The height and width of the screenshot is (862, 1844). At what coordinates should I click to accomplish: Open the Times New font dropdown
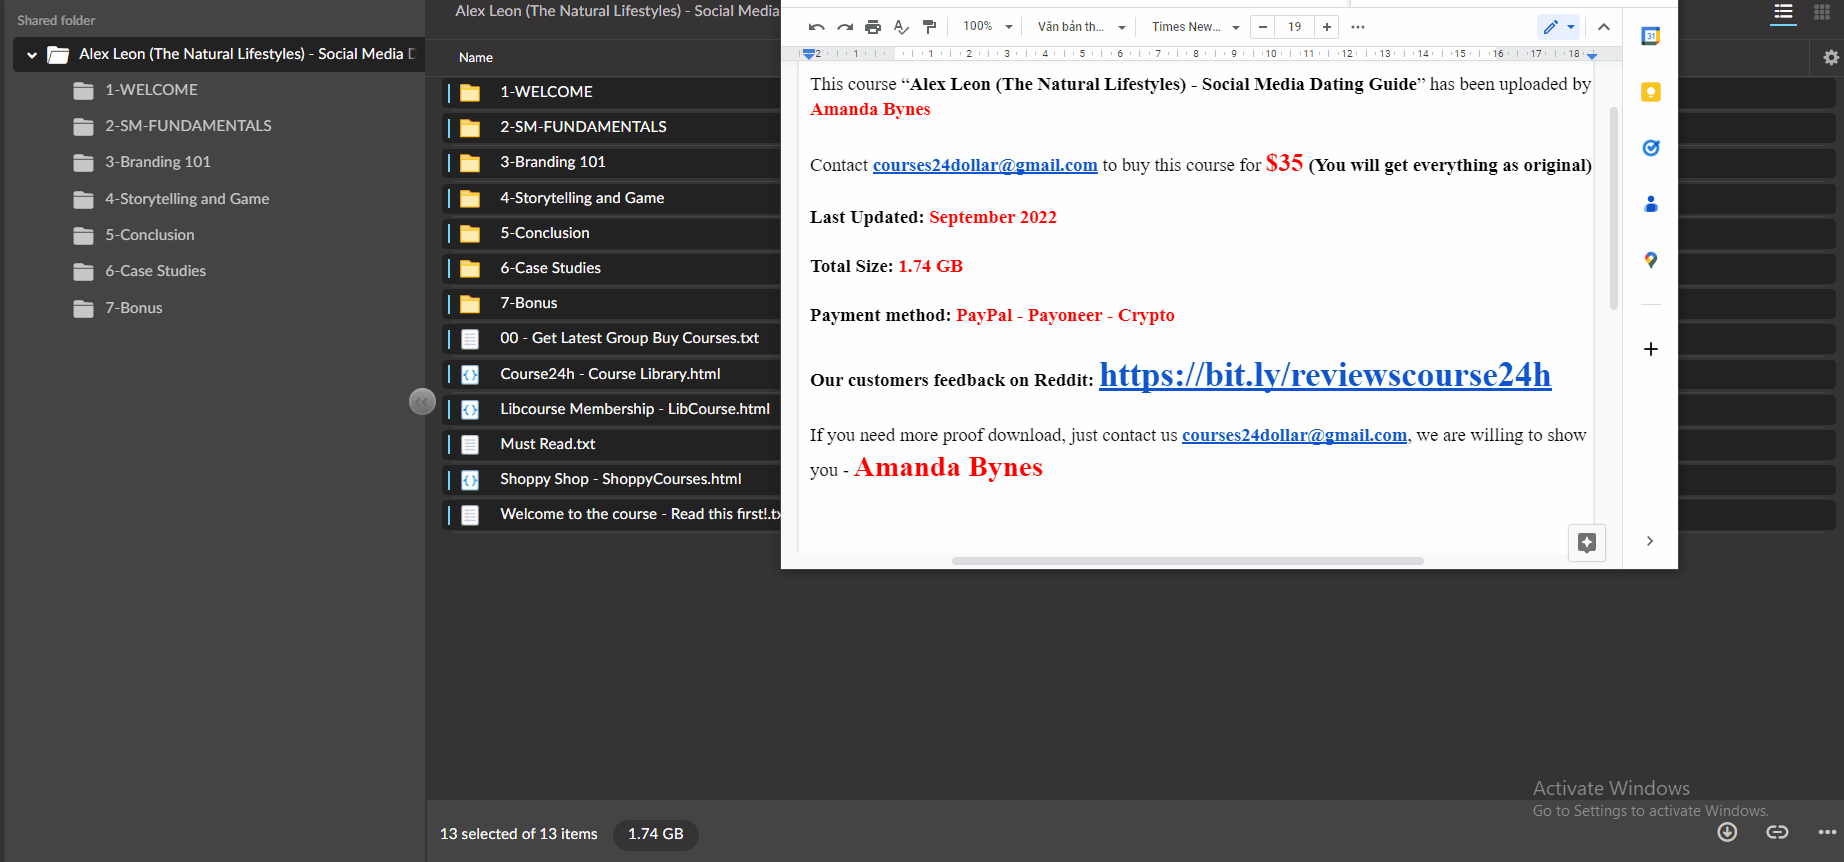(x=1195, y=27)
